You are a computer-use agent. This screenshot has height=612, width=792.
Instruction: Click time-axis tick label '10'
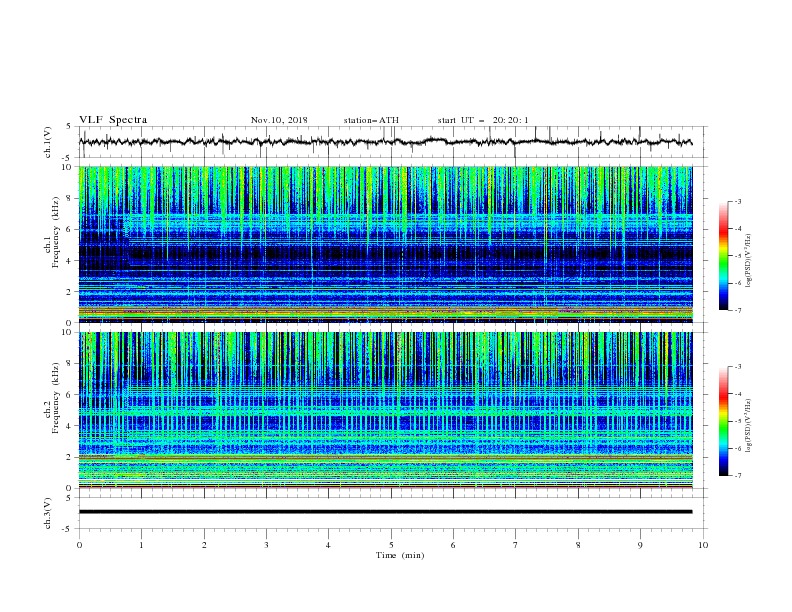[703, 545]
